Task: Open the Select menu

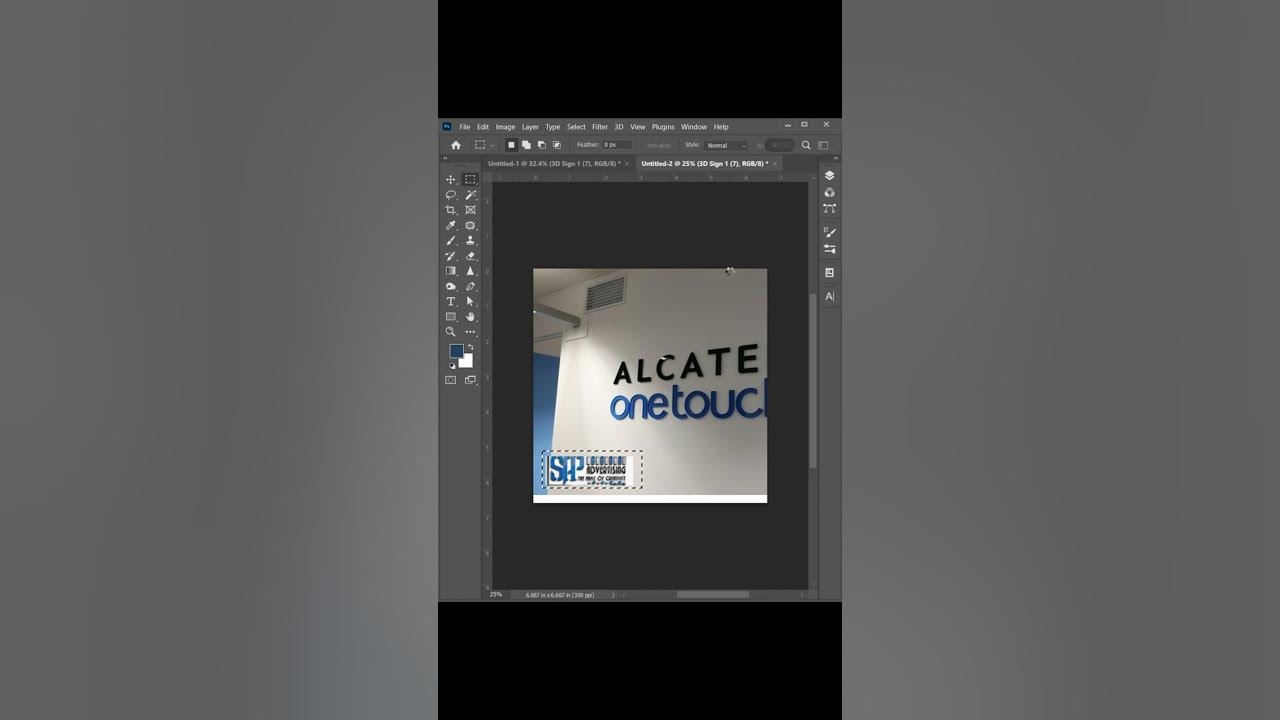Action: tap(576, 127)
